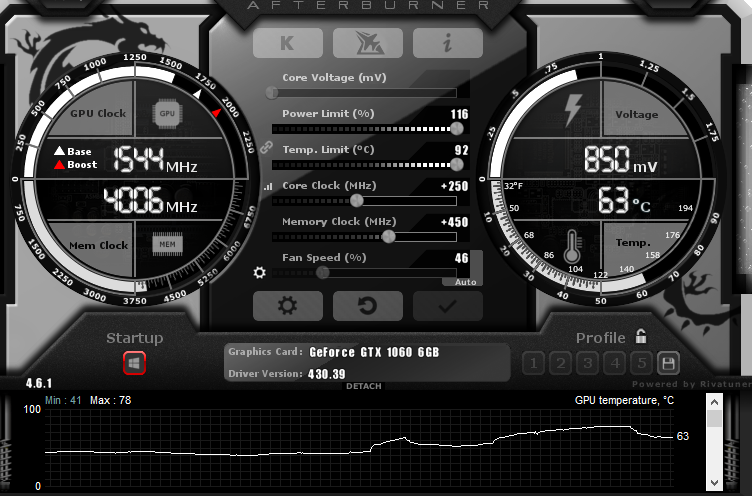Launch the OC Scanner jet icon
The height and width of the screenshot is (496, 752).
pos(368,43)
